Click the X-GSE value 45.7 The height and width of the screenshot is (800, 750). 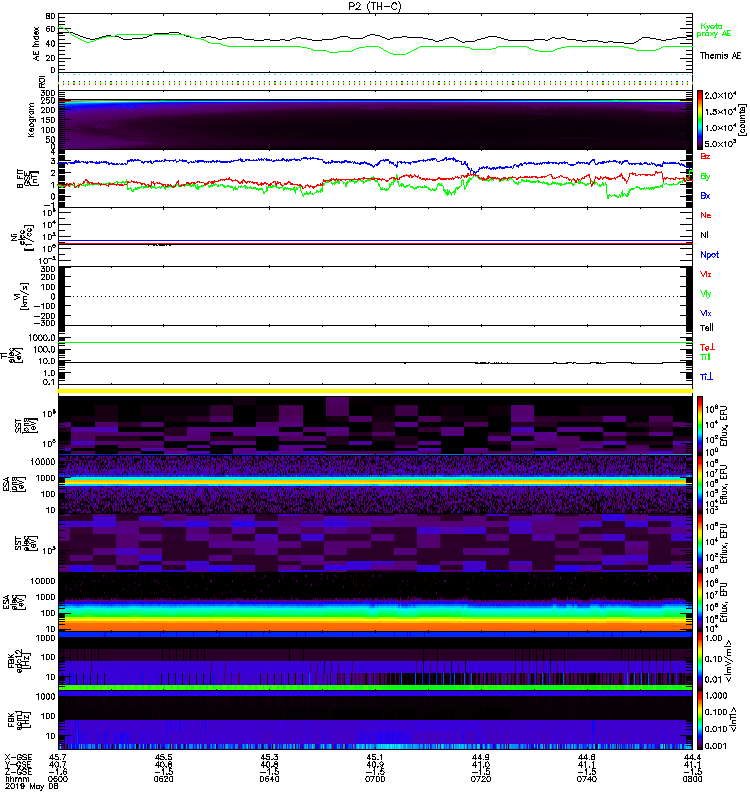tap(58, 757)
